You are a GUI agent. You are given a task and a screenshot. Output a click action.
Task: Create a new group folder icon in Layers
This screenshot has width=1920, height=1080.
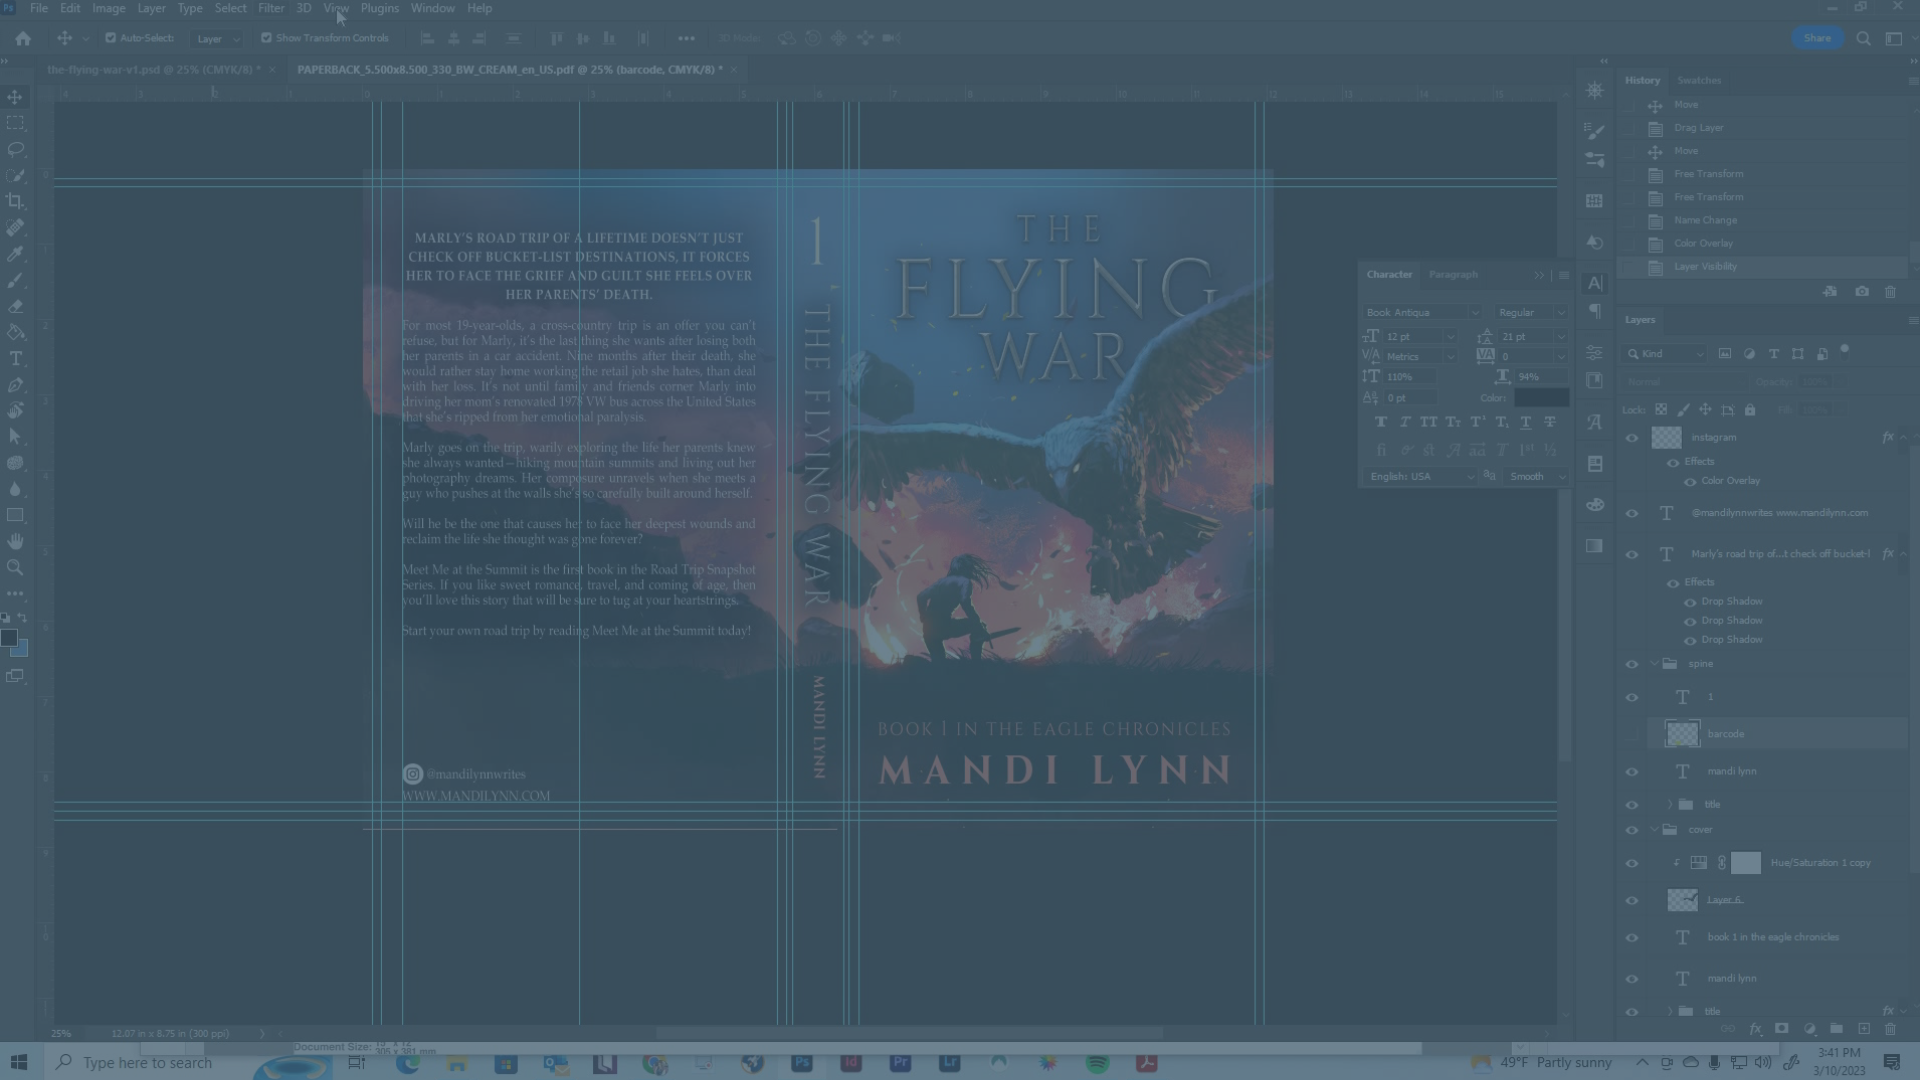pyautogui.click(x=1836, y=1029)
